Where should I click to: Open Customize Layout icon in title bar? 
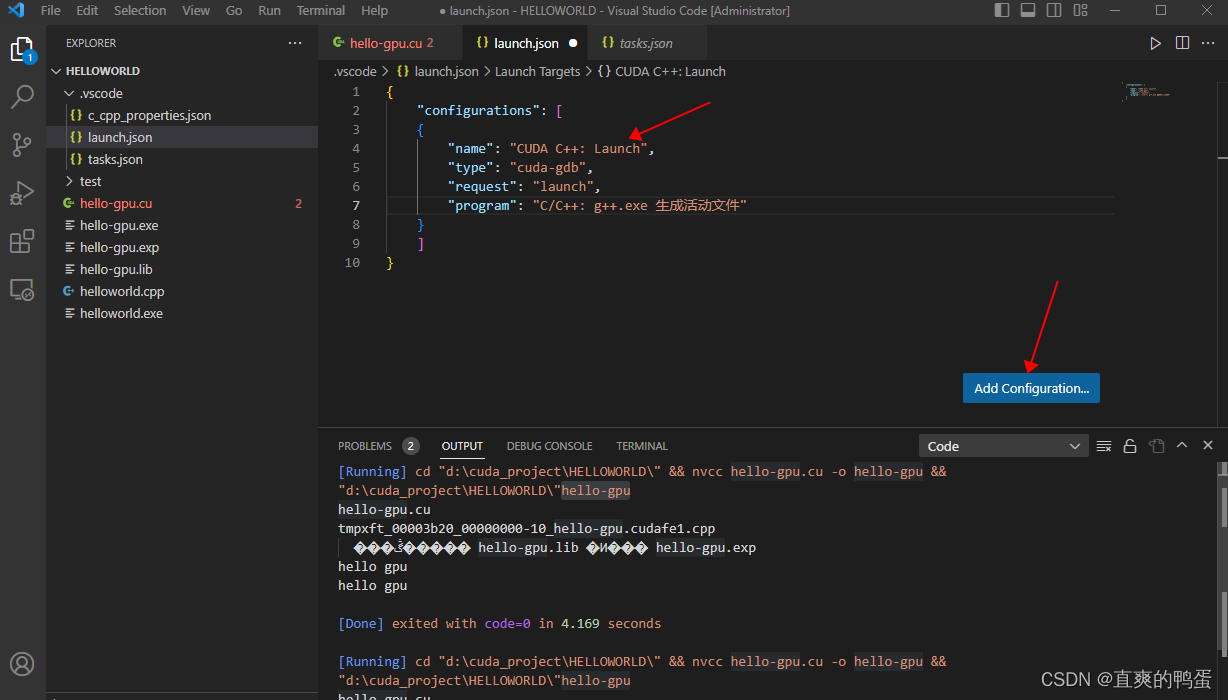click(x=1080, y=10)
